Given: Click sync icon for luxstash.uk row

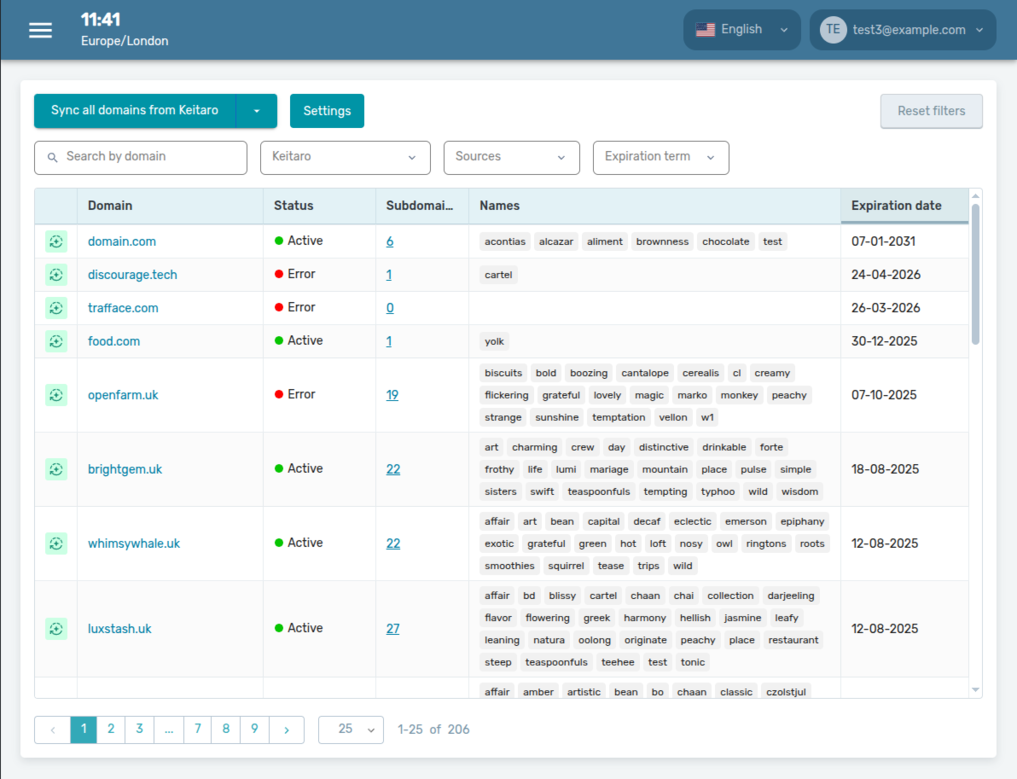Looking at the screenshot, I should point(56,629).
